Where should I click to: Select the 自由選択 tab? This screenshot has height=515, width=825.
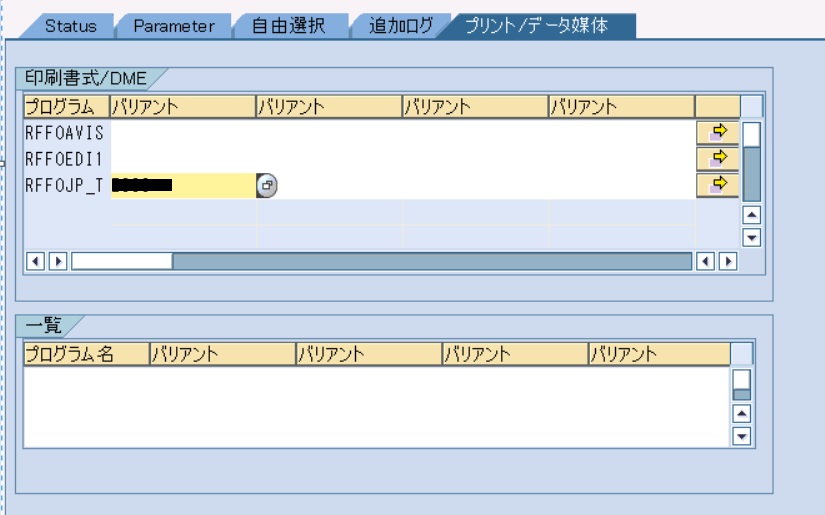tap(289, 26)
